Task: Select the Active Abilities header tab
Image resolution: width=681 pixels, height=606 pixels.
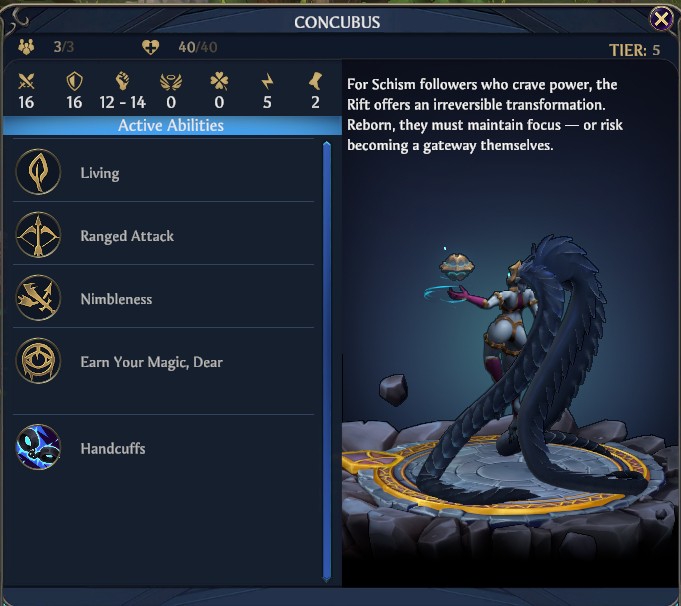Action: pyautogui.click(x=172, y=126)
